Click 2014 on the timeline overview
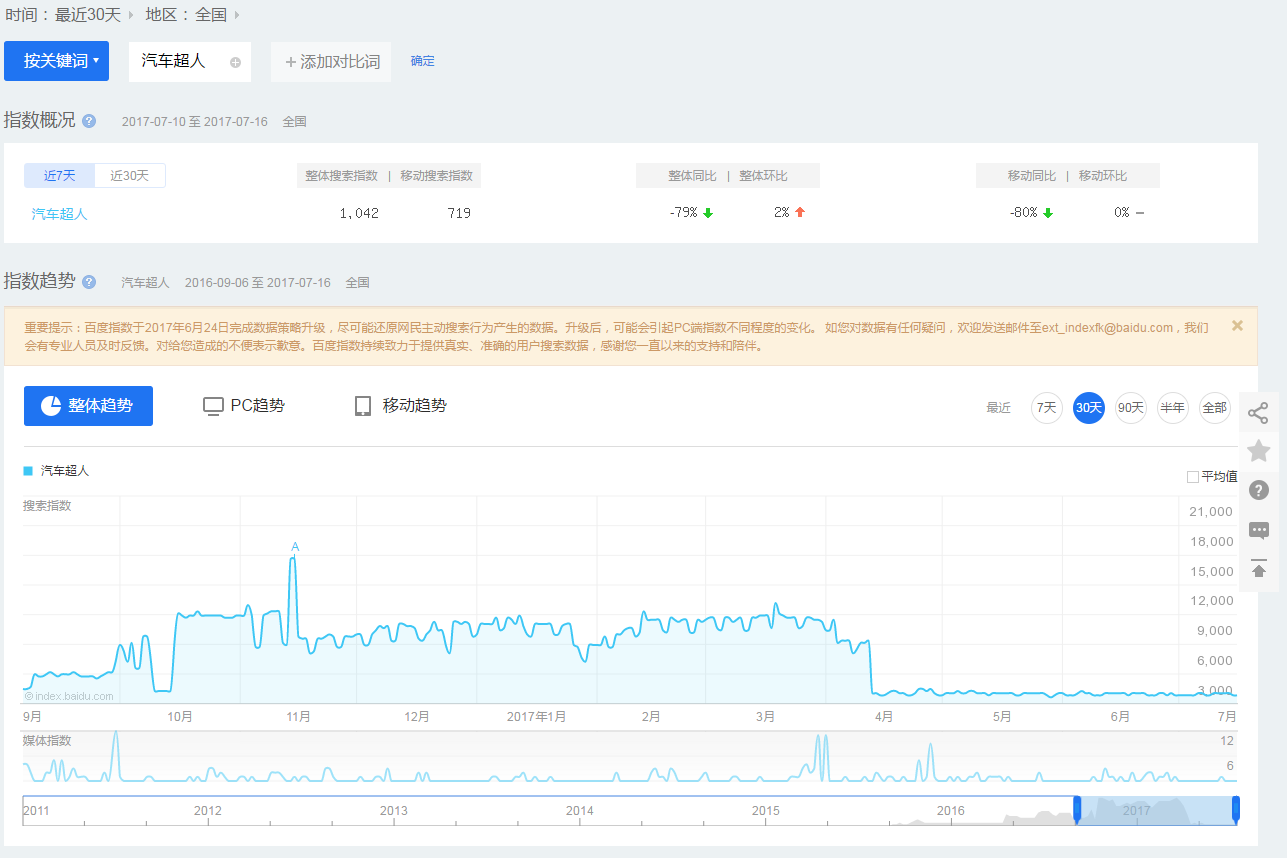This screenshot has width=1287, height=858. [x=579, y=811]
